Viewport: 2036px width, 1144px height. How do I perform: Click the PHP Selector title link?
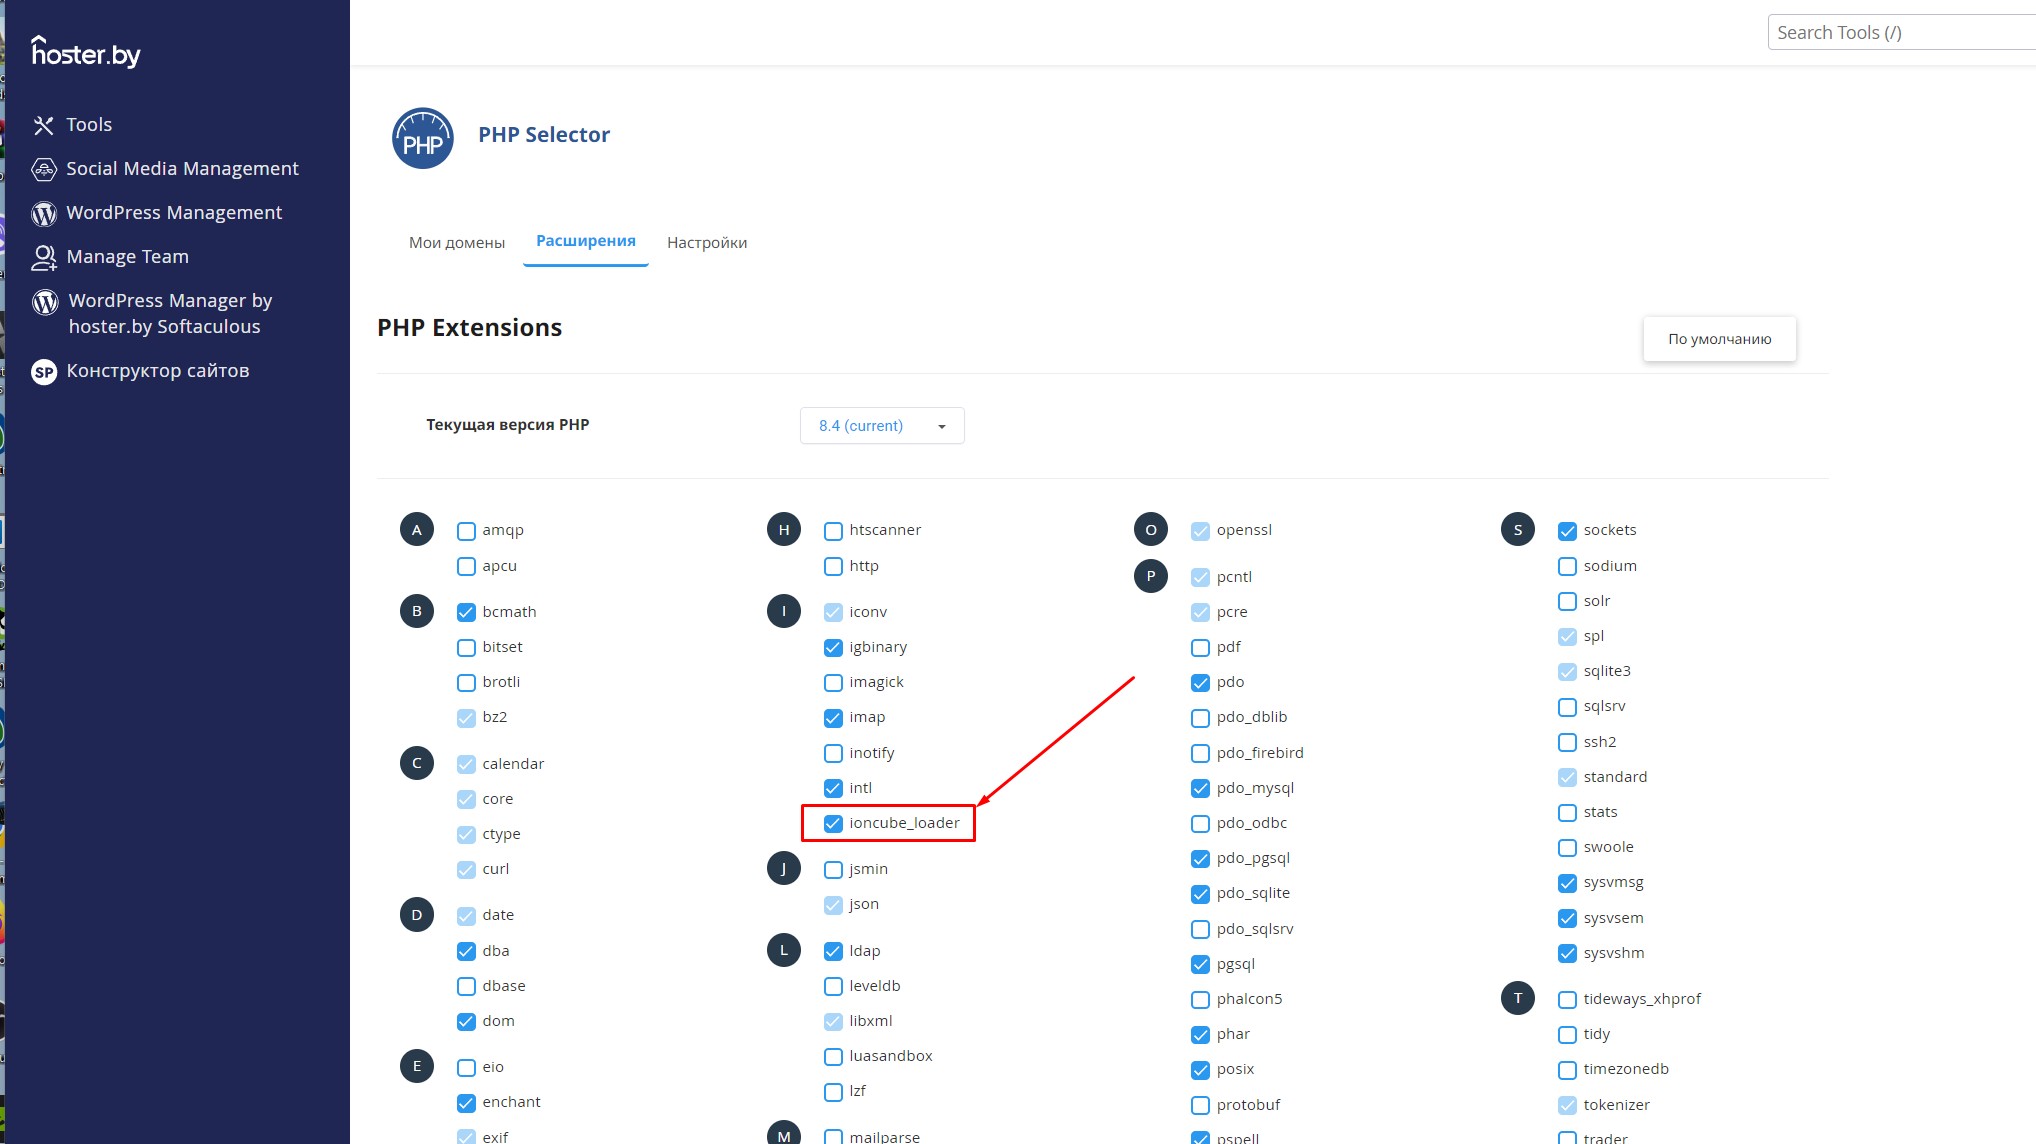[x=544, y=135]
